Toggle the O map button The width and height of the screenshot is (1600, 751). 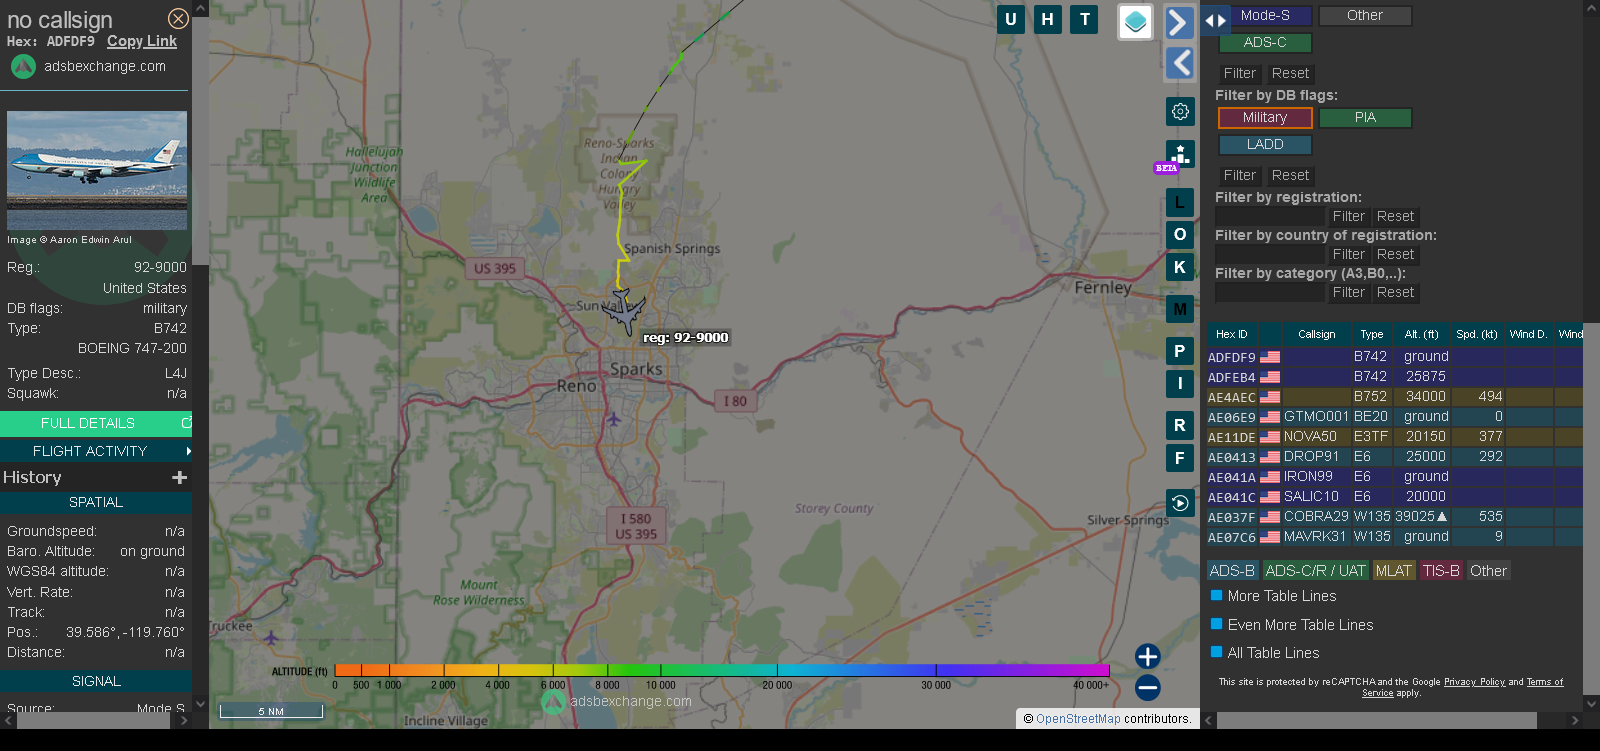click(1180, 235)
